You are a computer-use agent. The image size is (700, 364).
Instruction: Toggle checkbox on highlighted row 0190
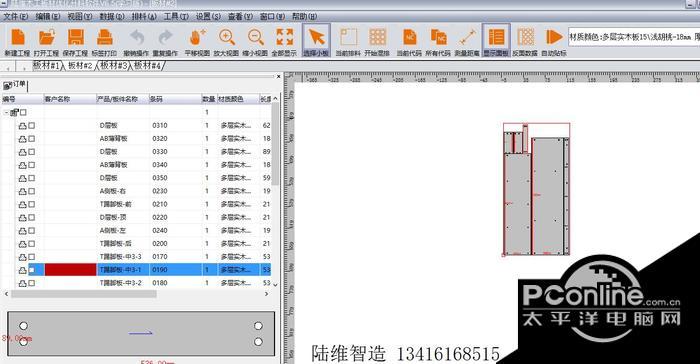[x=32, y=270]
